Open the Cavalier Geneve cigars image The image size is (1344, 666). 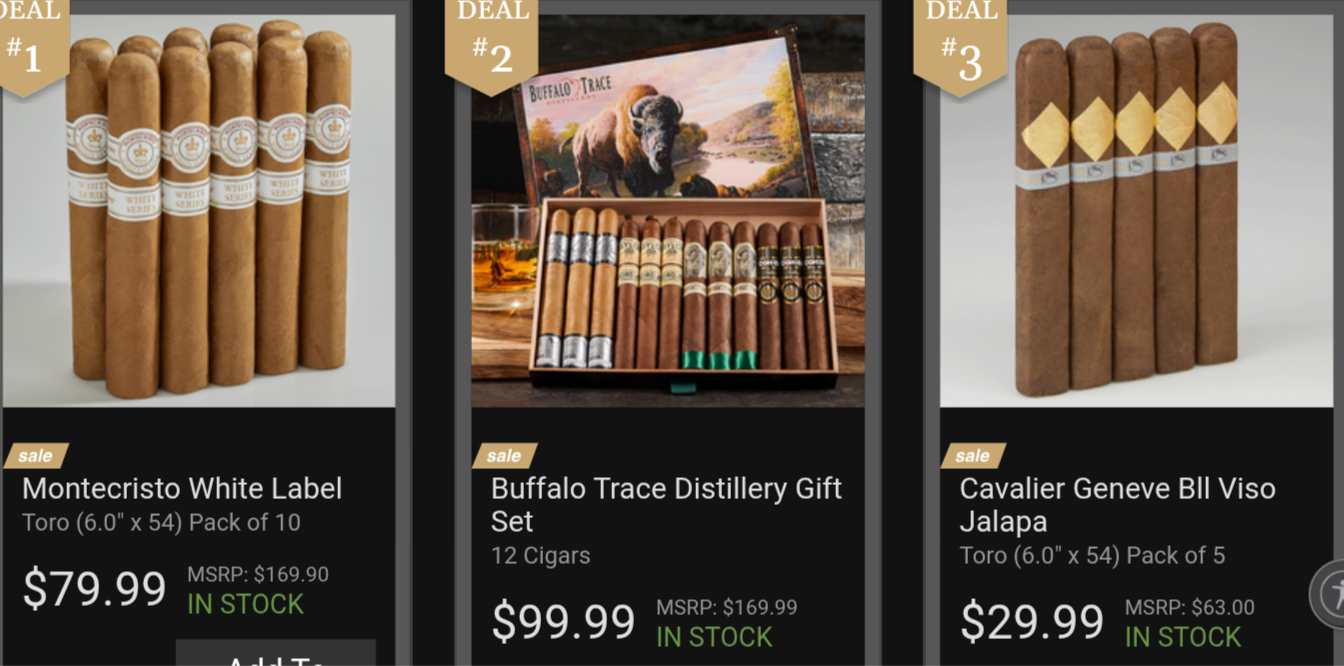(1136, 211)
